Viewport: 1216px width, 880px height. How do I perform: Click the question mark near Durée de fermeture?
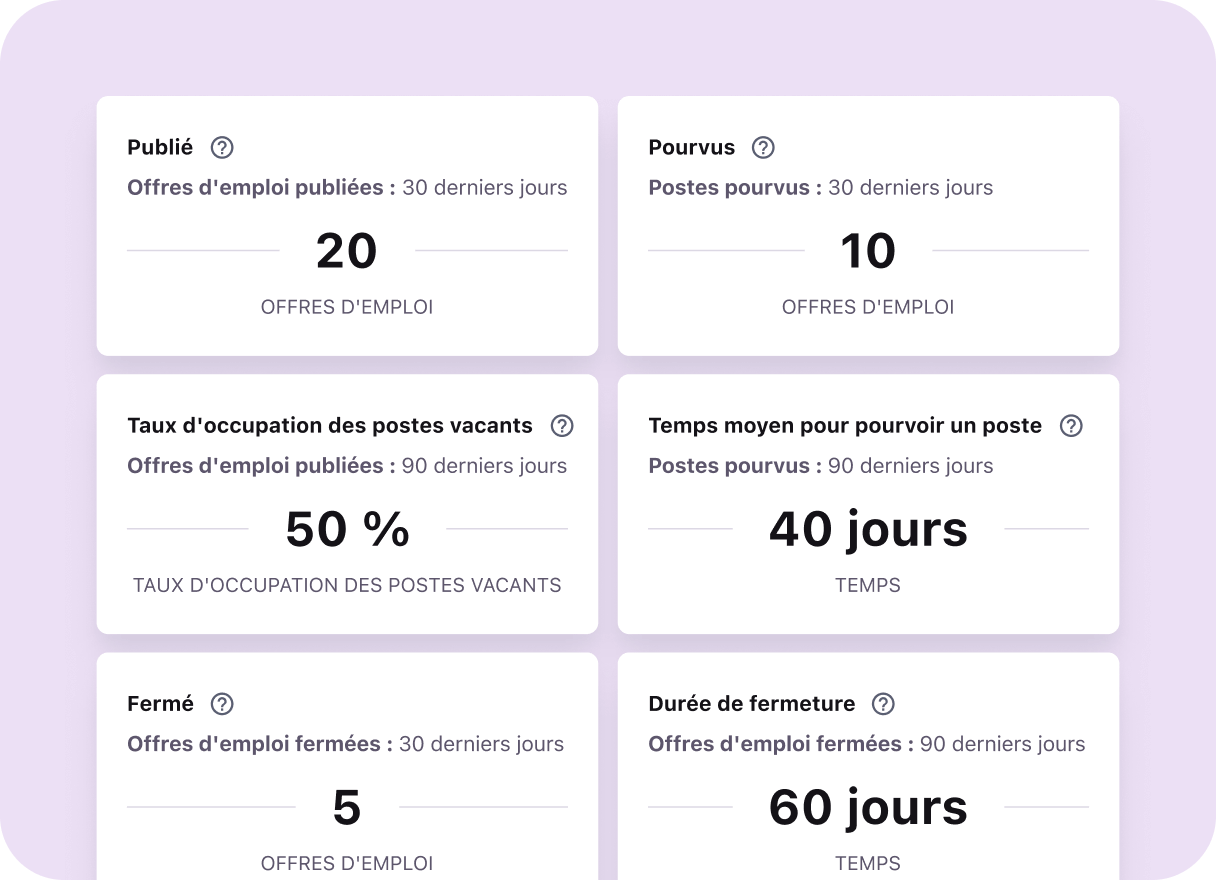(883, 704)
